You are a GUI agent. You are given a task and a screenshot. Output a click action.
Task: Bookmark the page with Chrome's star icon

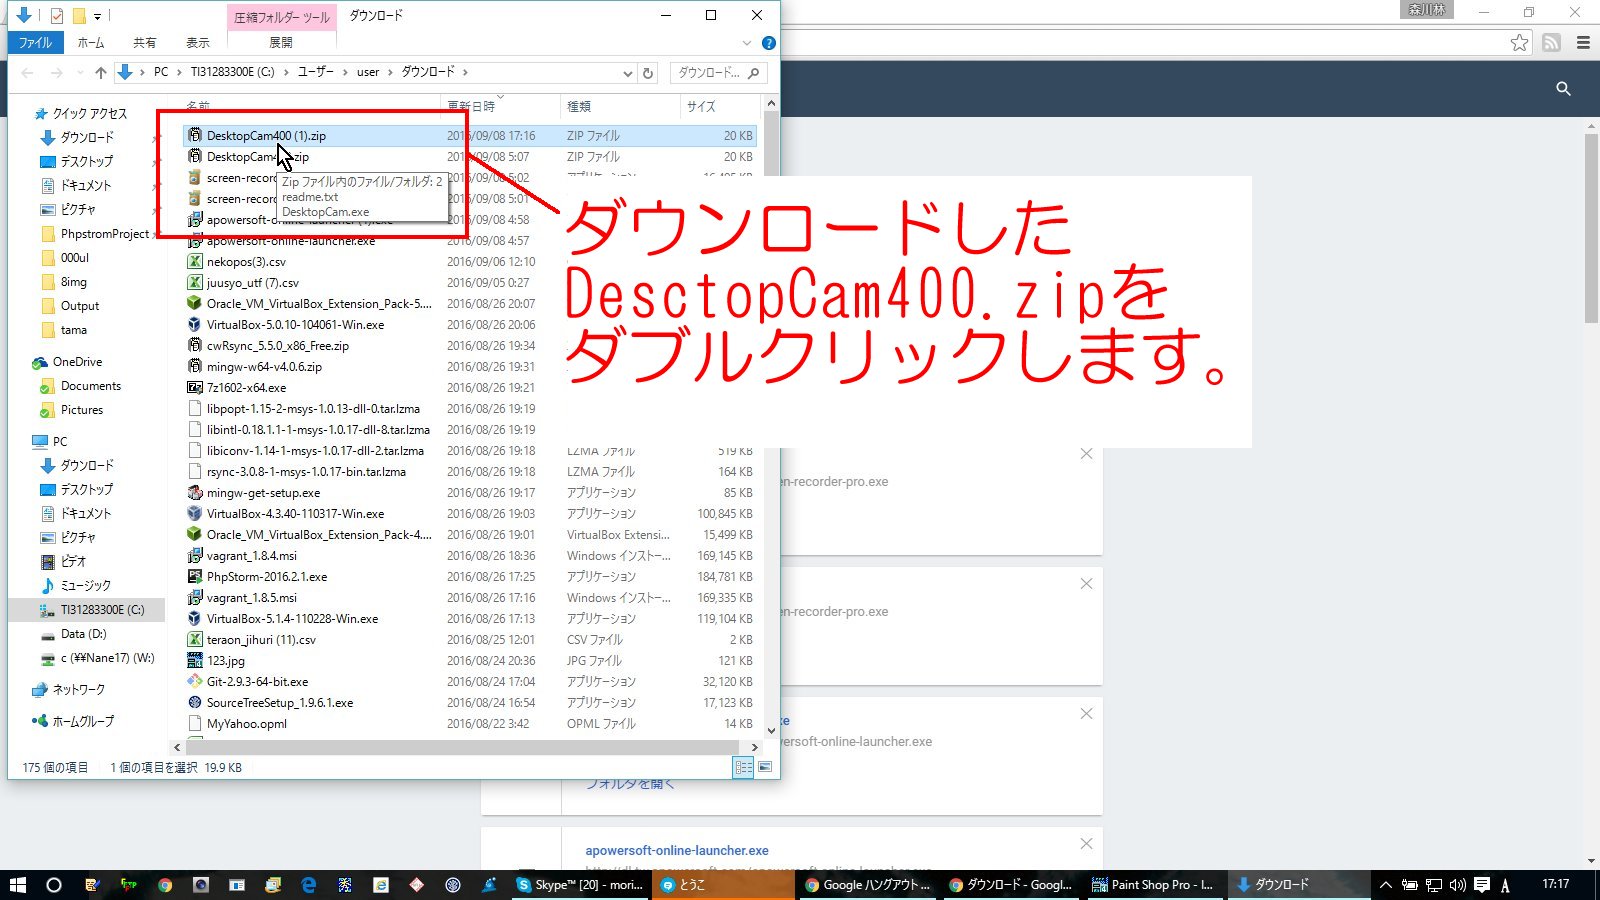coord(1520,42)
